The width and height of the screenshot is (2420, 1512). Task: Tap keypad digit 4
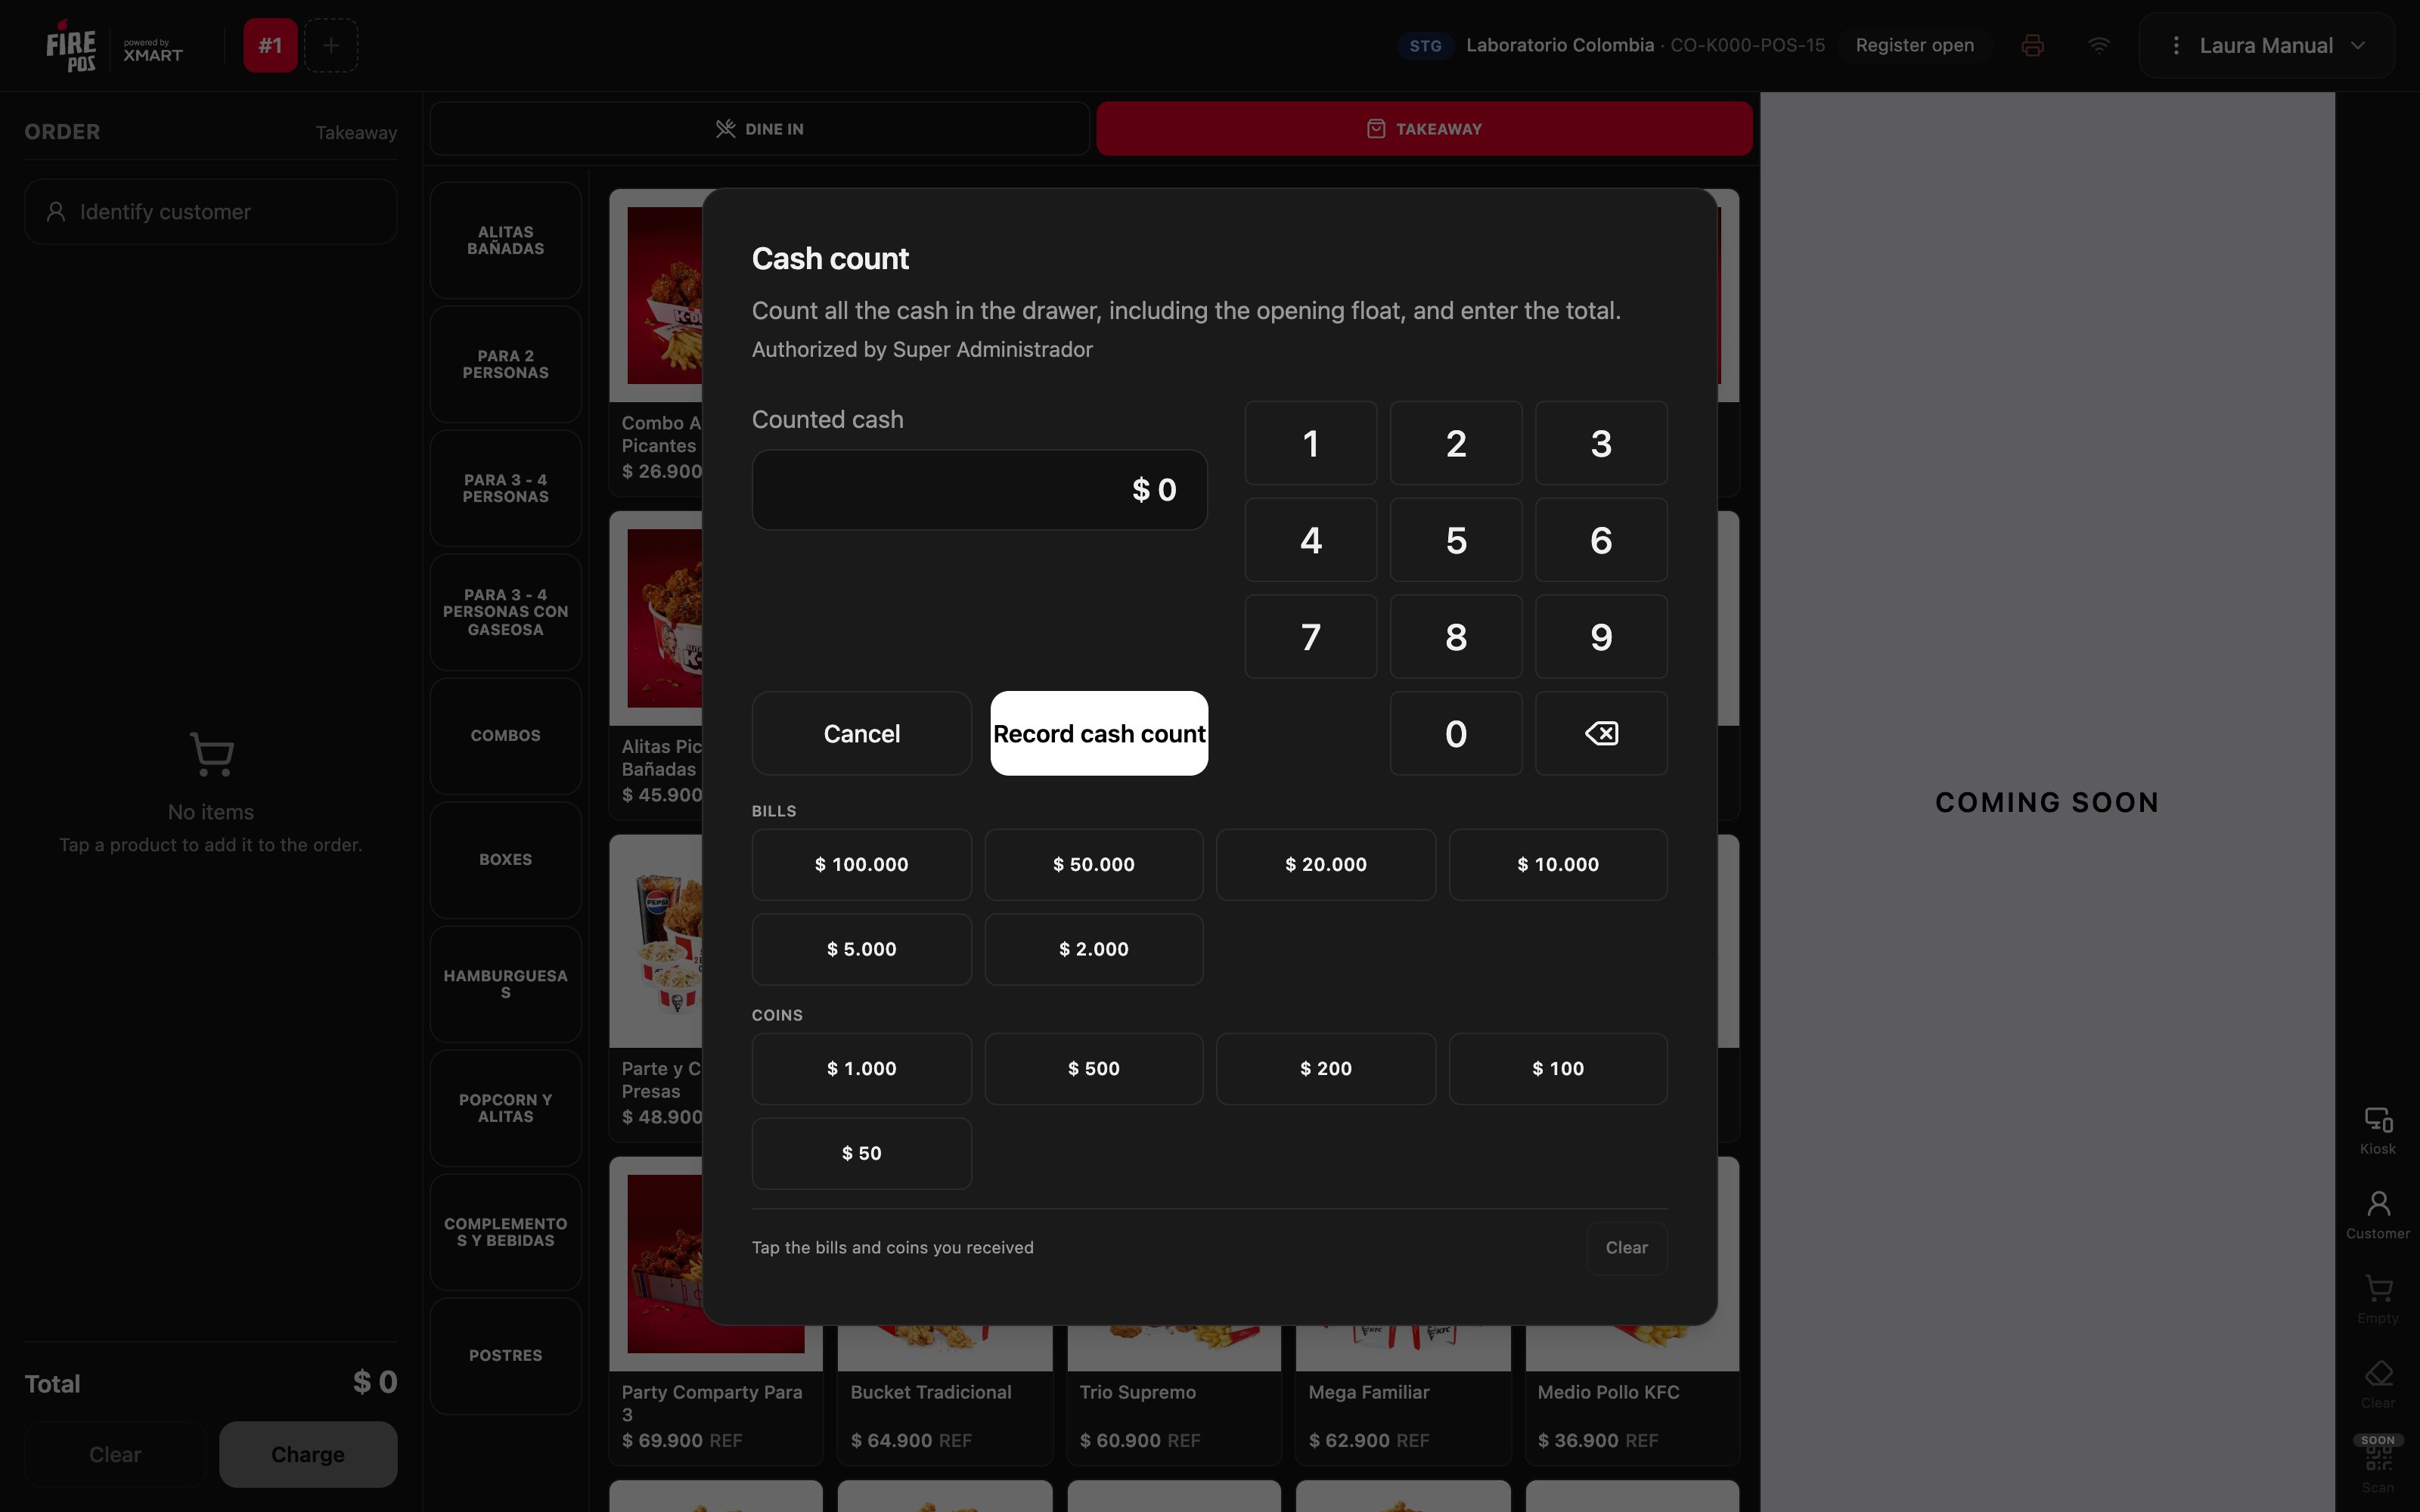[1311, 540]
